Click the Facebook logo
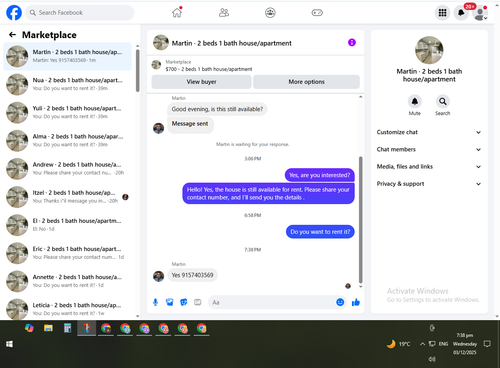 (x=14, y=13)
